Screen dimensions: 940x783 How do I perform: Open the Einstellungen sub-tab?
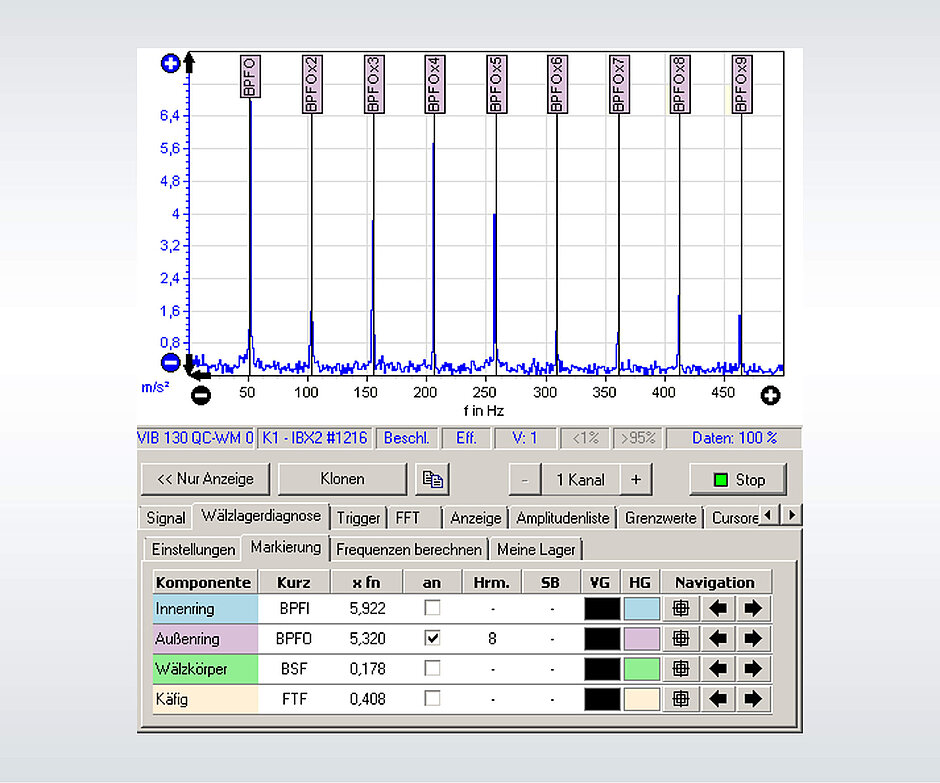(191, 548)
